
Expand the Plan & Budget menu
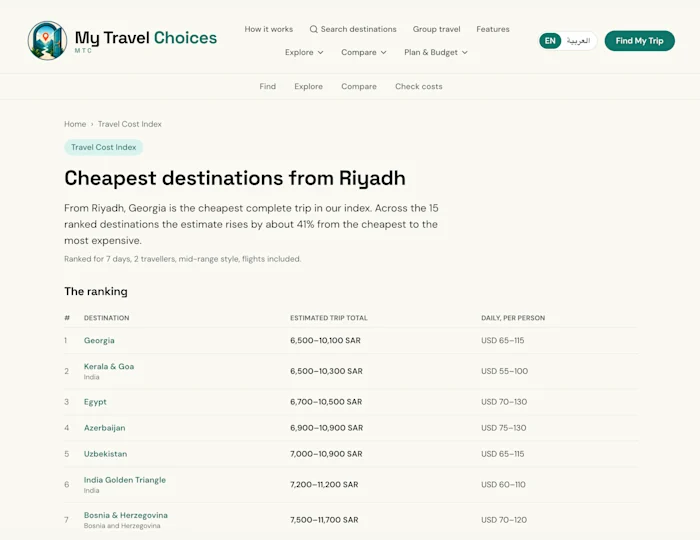(436, 52)
